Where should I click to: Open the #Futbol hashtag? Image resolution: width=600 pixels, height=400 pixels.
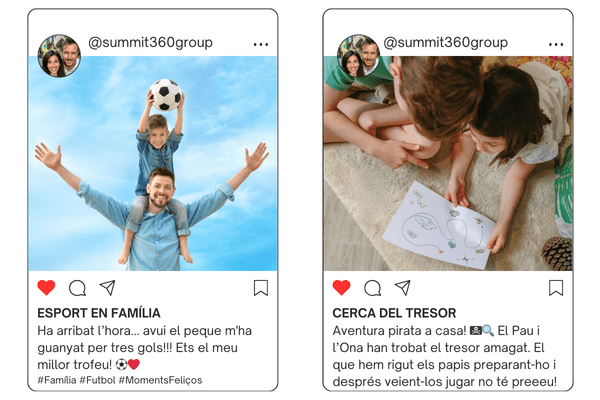point(97,380)
